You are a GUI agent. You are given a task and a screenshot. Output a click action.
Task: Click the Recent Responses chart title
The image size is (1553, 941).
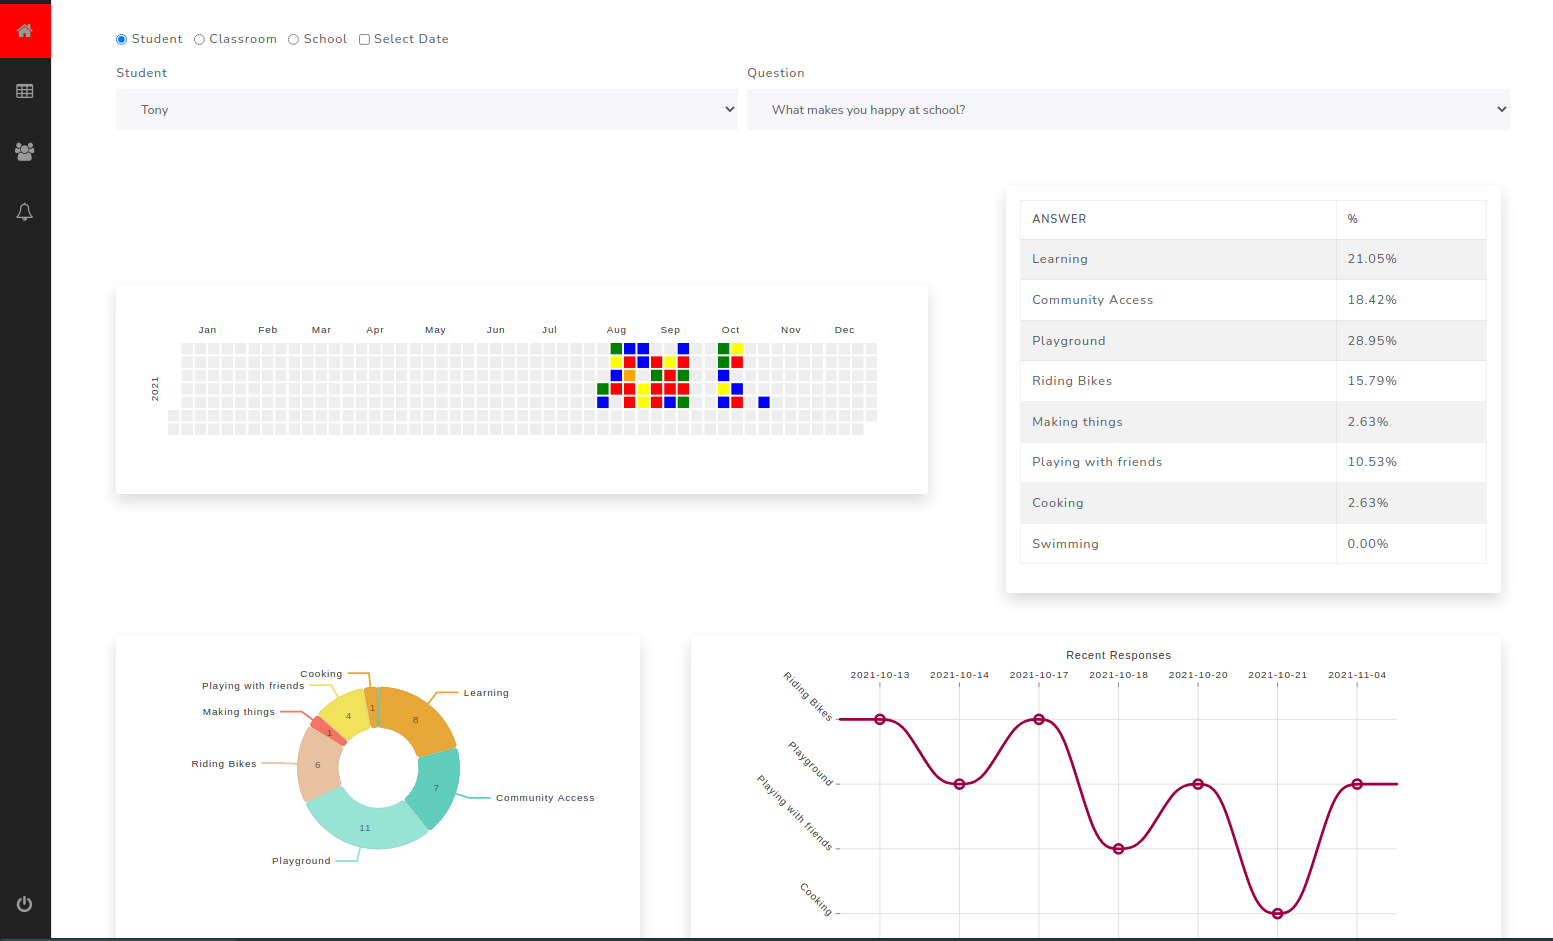[x=1119, y=656]
